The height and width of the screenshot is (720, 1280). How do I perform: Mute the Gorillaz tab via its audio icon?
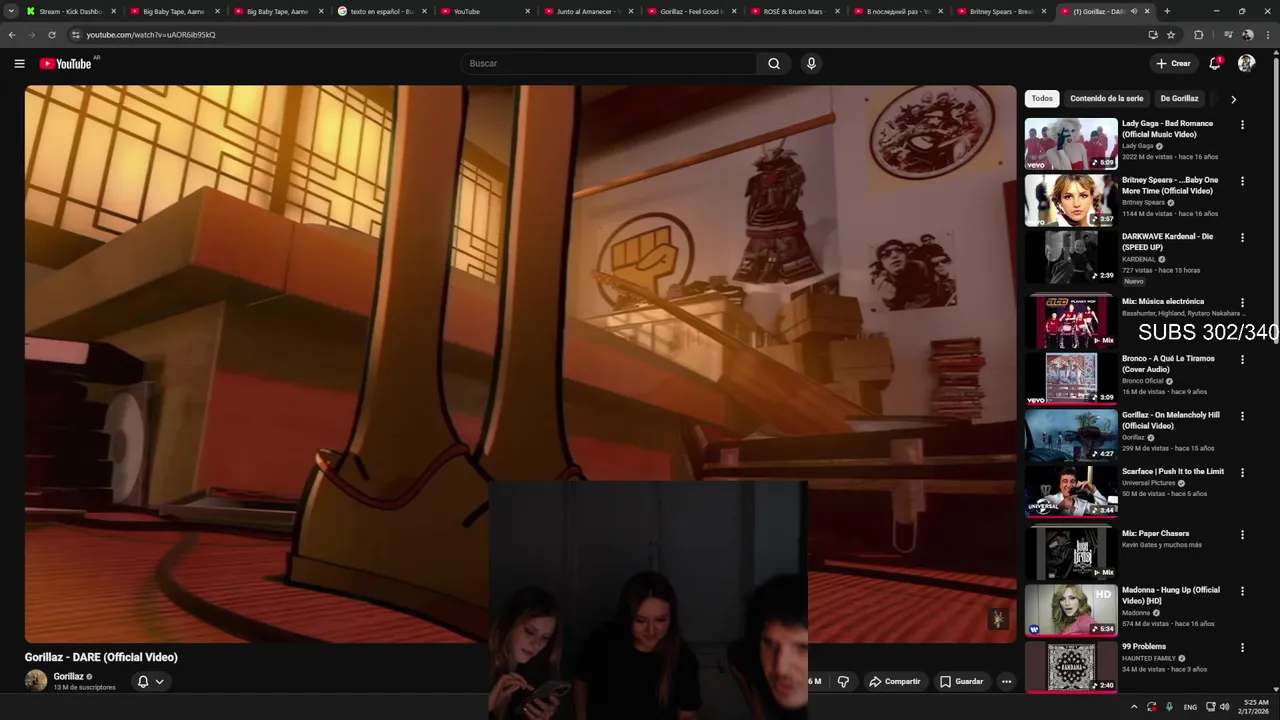(1133, 11)
